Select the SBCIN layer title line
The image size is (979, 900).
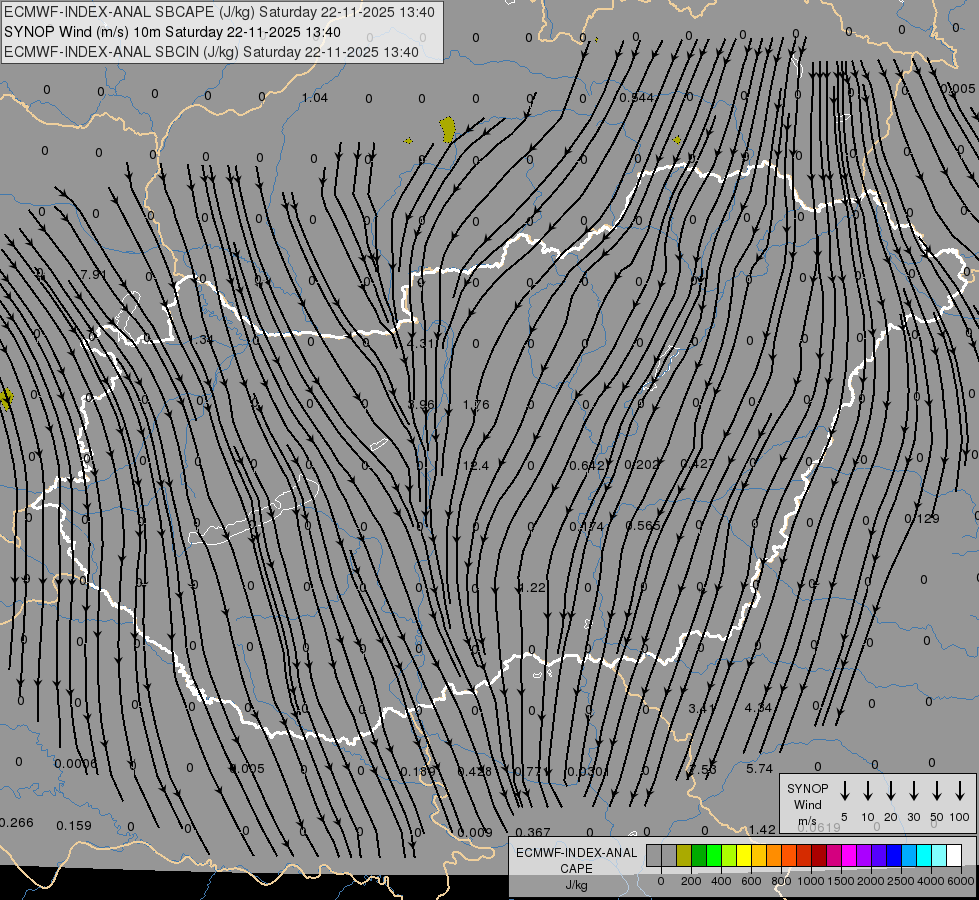[x=211, y=52]
